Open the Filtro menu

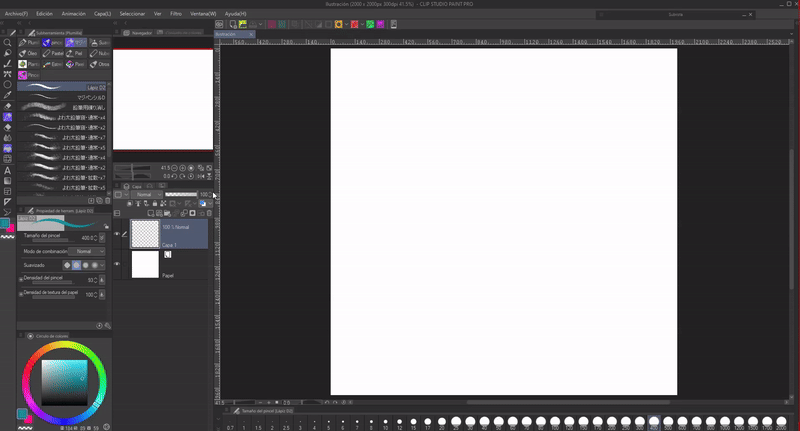click(176, 14)
